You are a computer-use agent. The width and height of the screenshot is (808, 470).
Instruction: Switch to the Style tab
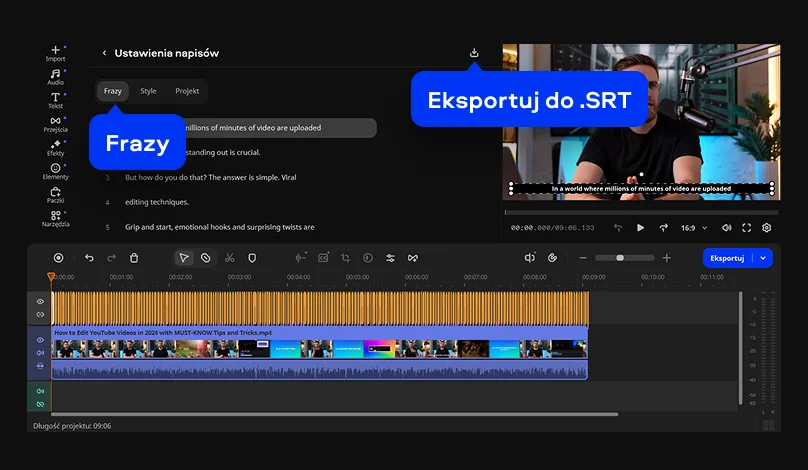tap(148, 91)
